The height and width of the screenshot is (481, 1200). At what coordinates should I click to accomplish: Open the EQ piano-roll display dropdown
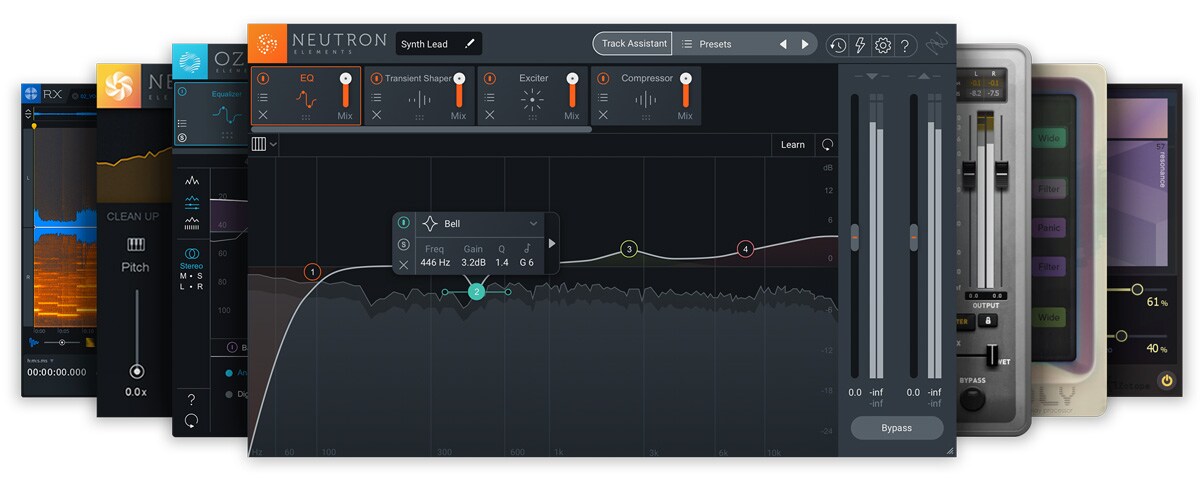(264, 144)
